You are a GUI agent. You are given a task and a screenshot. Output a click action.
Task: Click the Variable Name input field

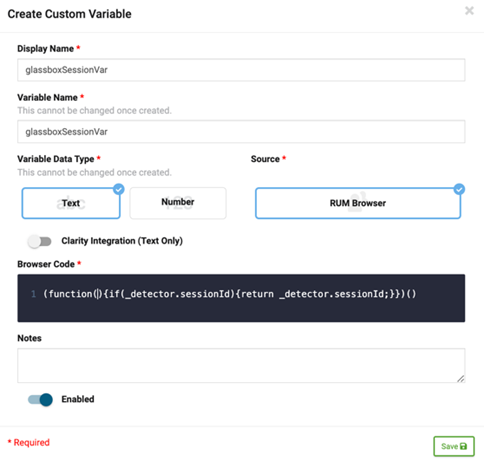pos(241,132)
